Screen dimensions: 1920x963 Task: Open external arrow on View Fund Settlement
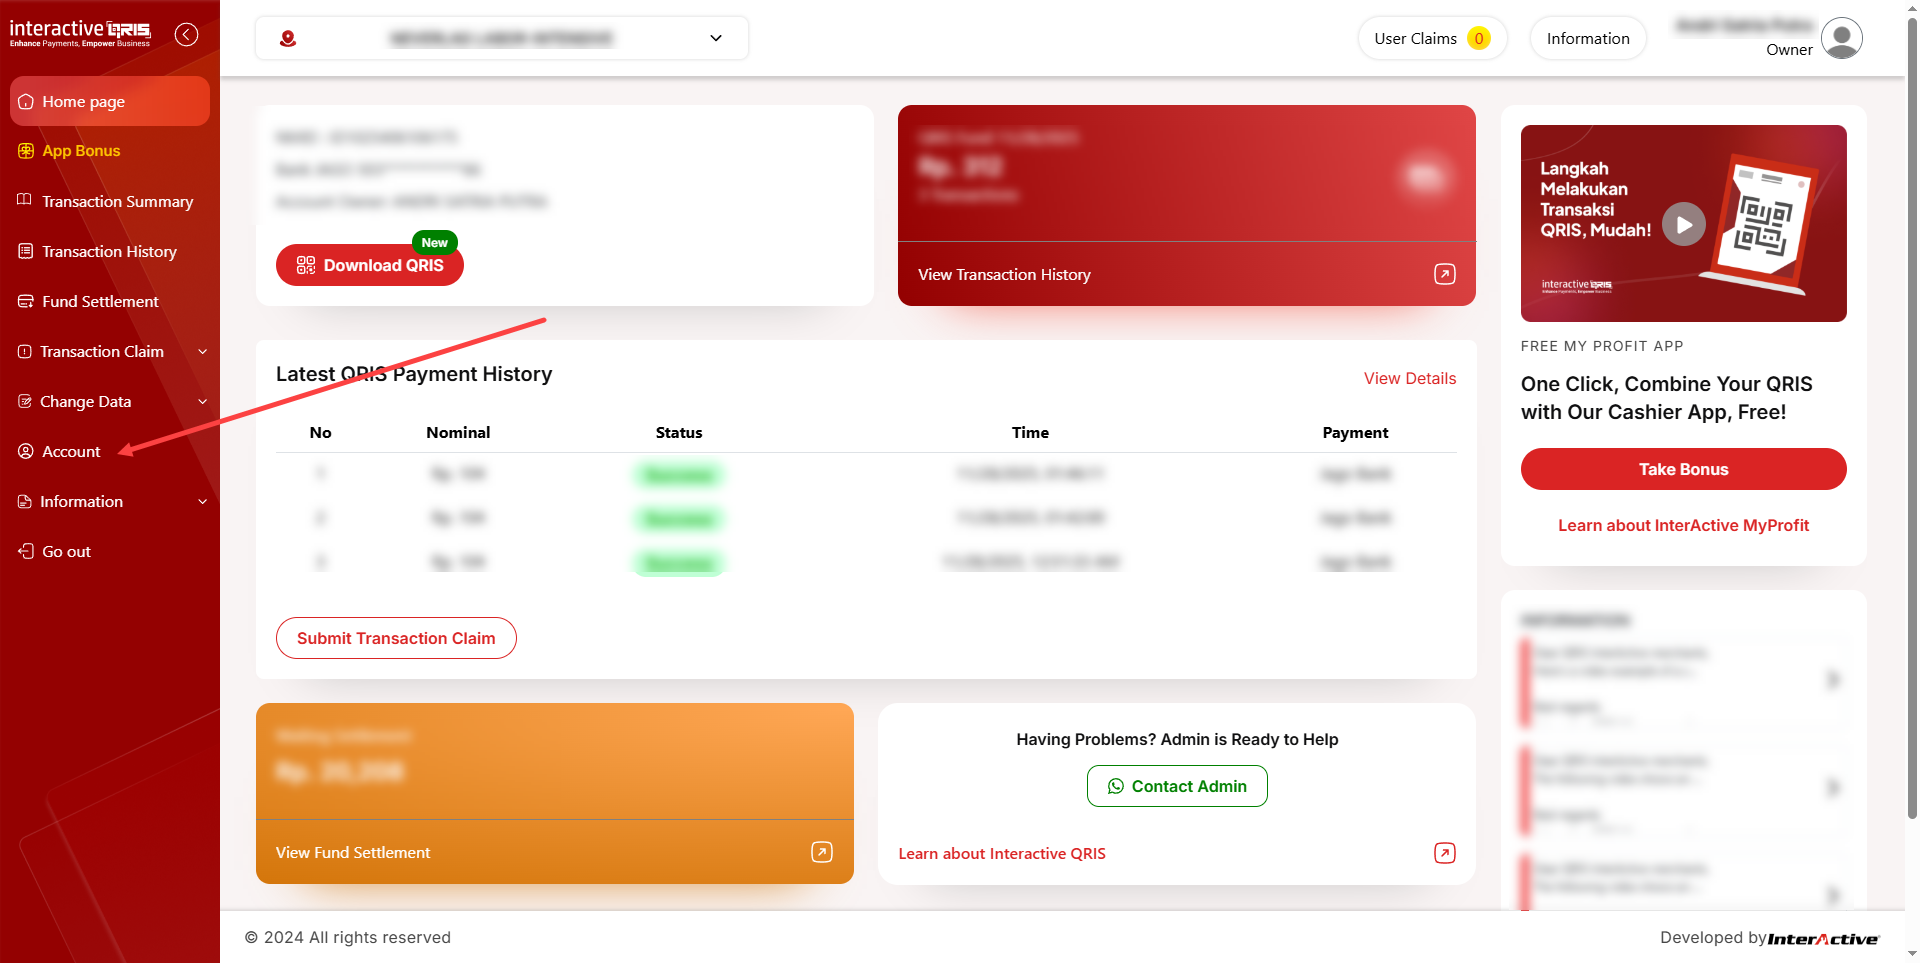point(822,852)
